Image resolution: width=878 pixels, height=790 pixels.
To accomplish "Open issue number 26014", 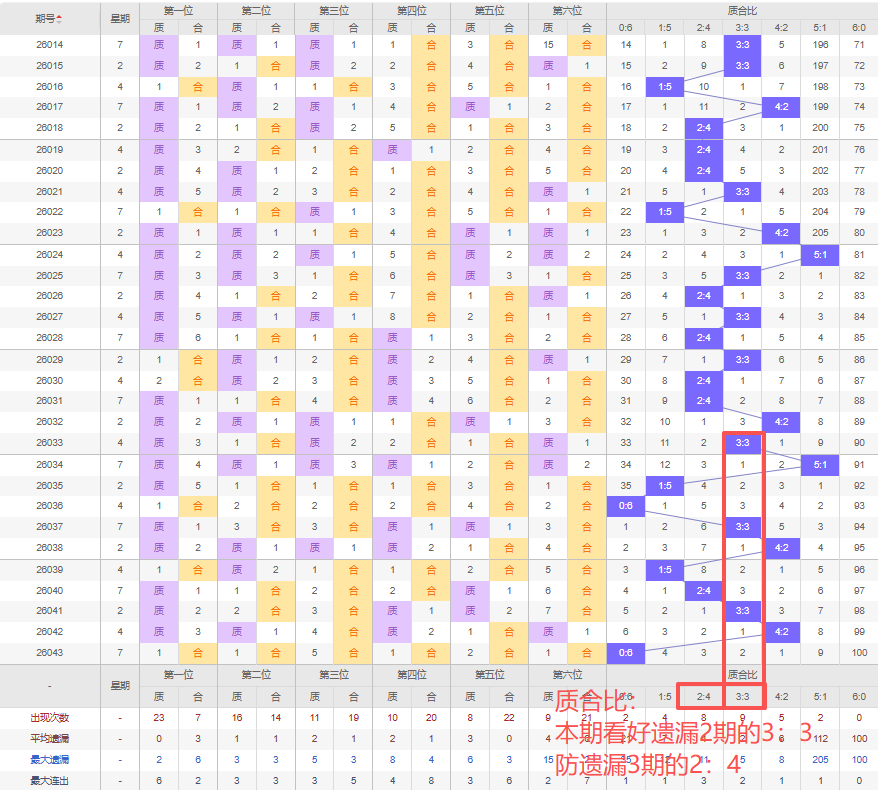I will click(x=49, y=45).
